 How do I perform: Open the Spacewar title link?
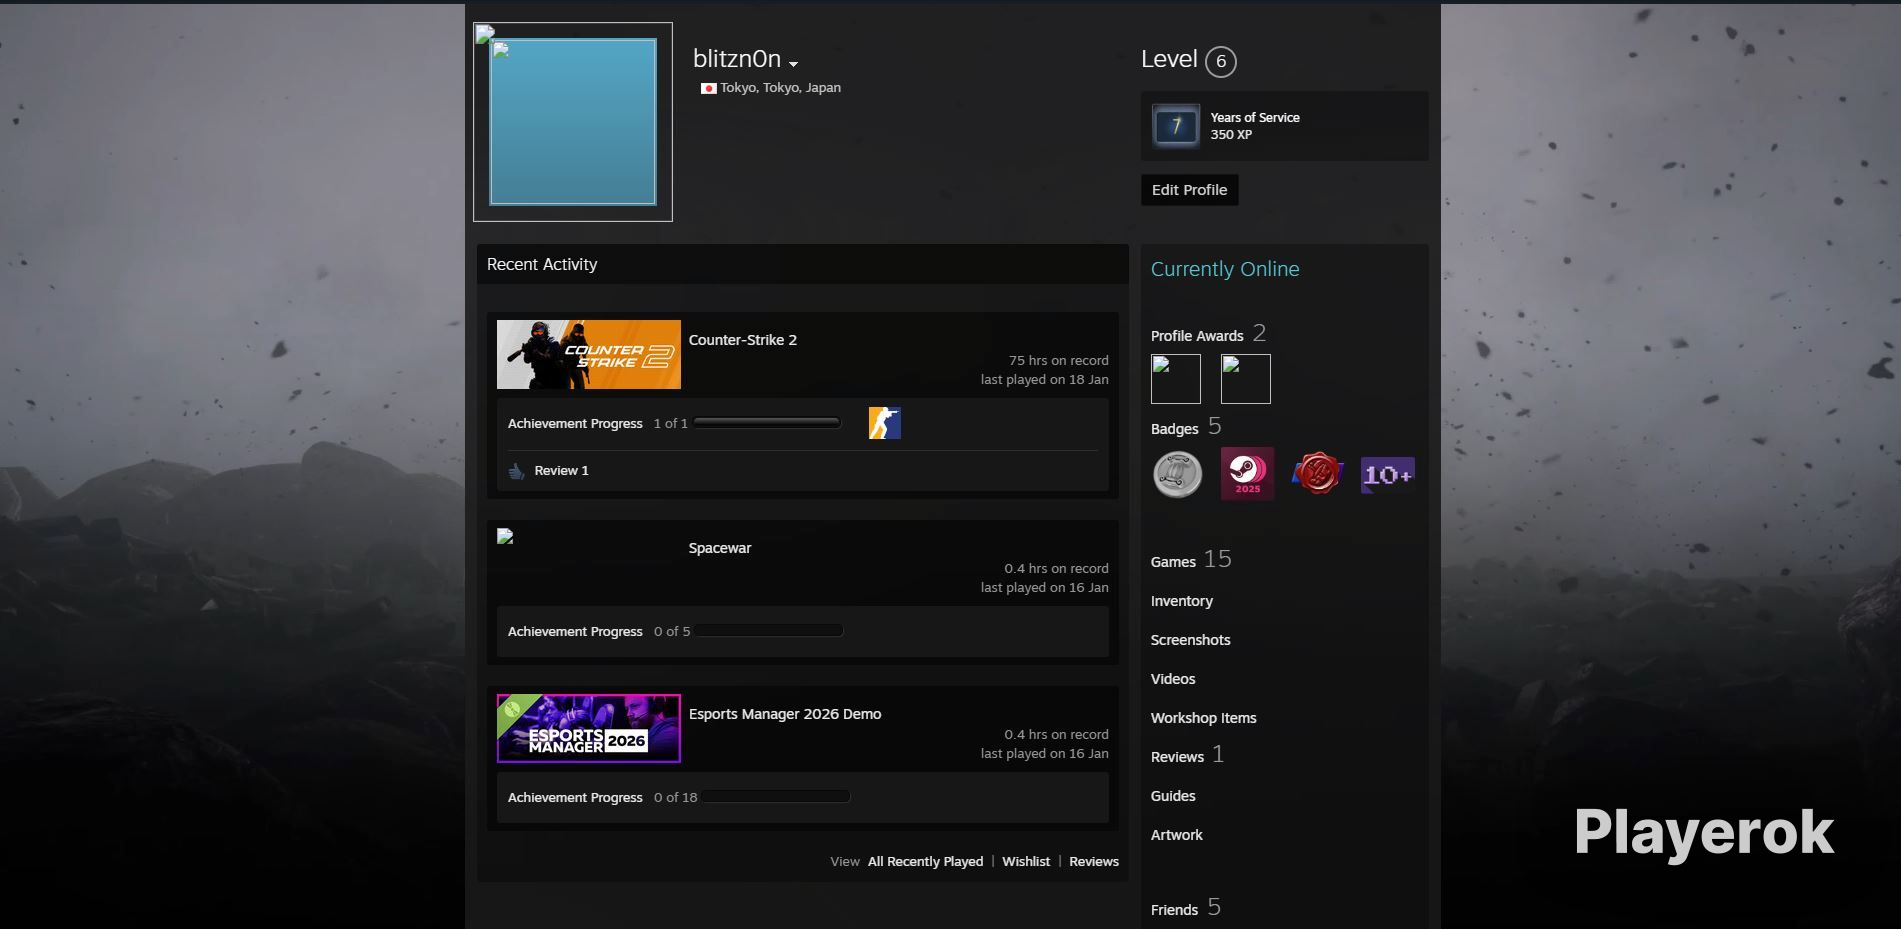[x=719, y=548]
